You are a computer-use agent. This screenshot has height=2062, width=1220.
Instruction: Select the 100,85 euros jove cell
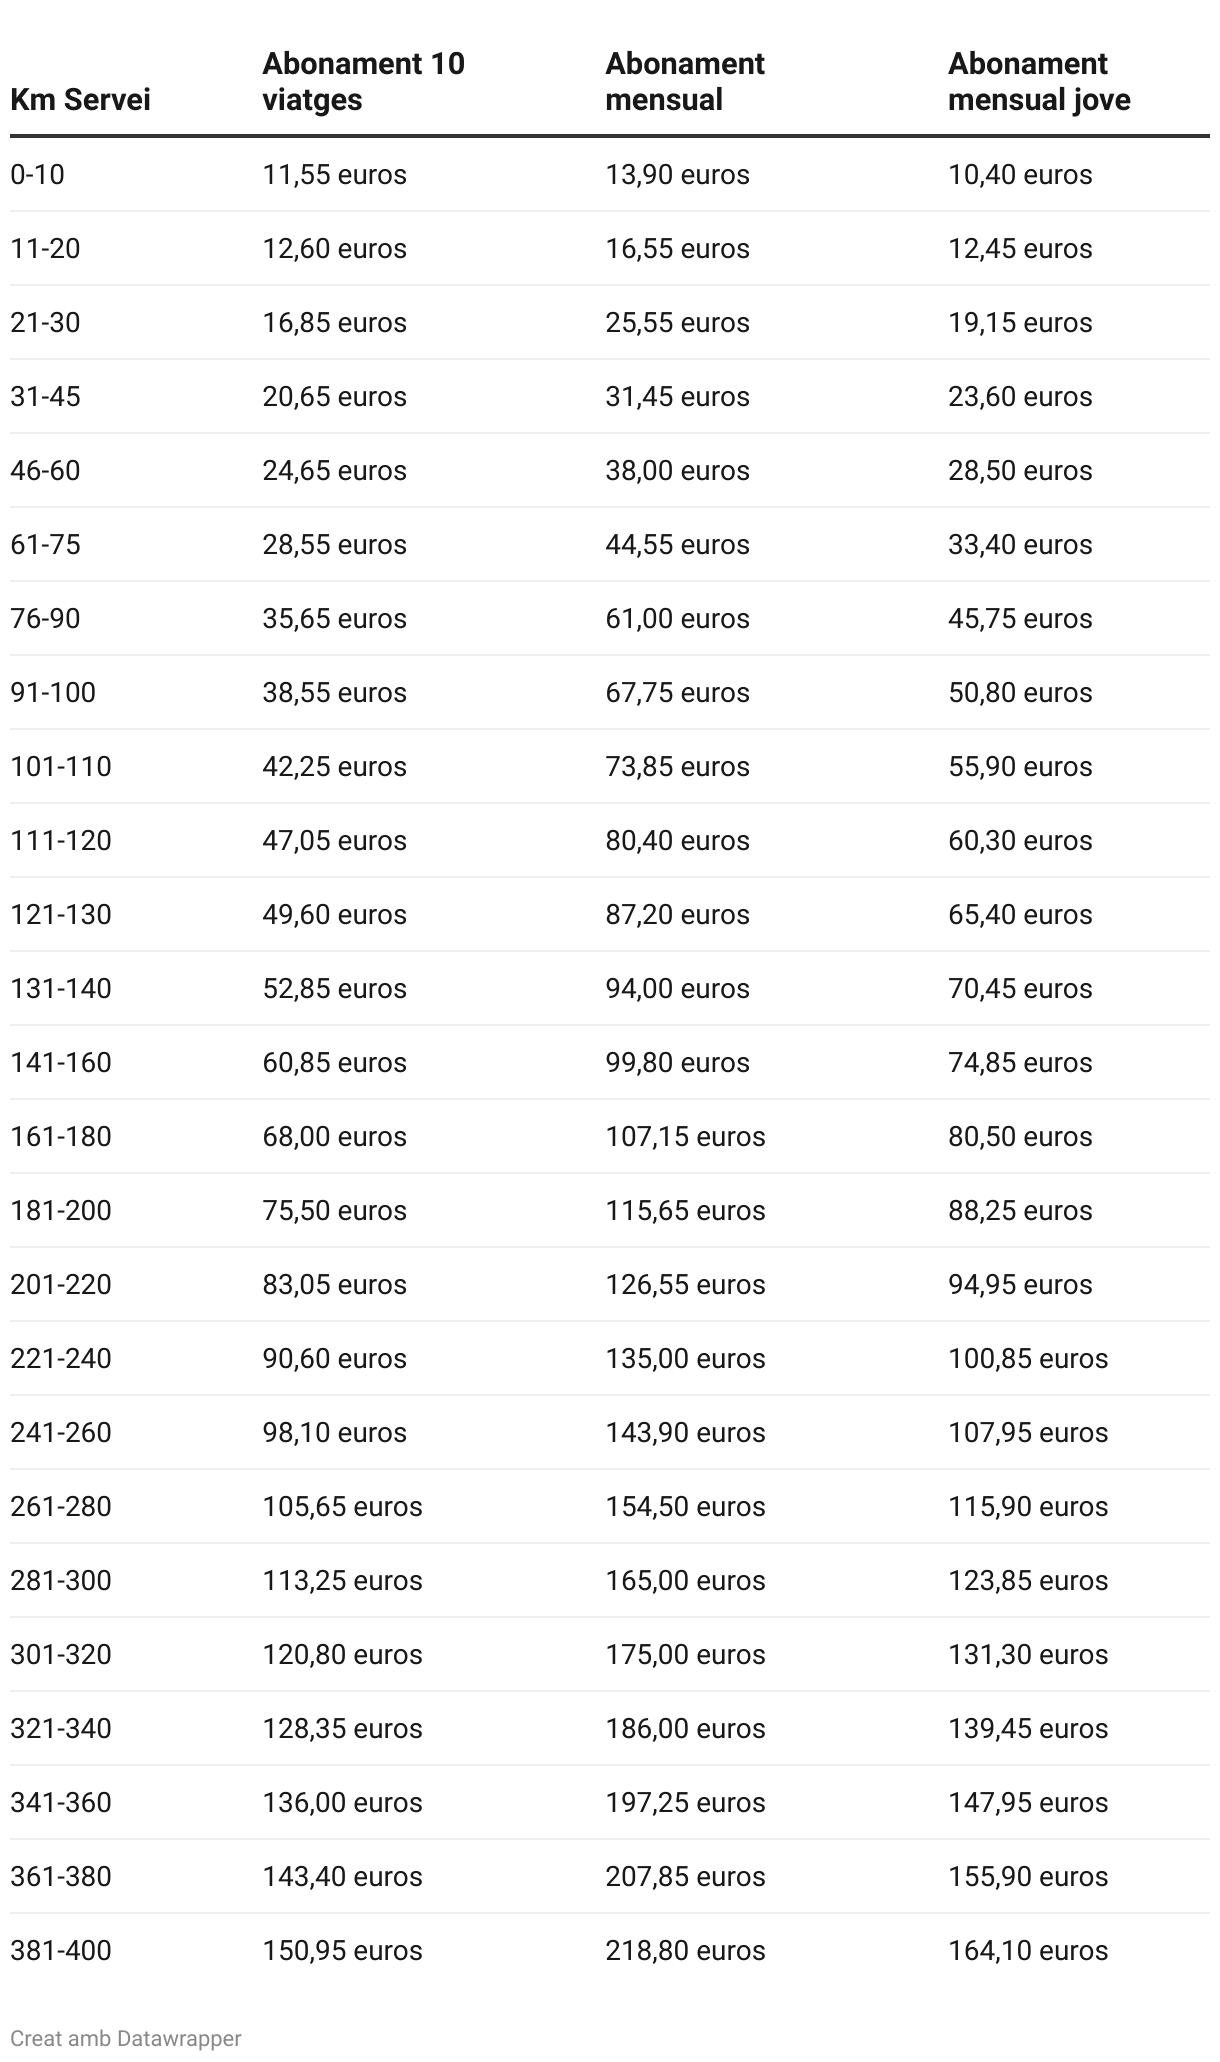tap(1028, 1359)
